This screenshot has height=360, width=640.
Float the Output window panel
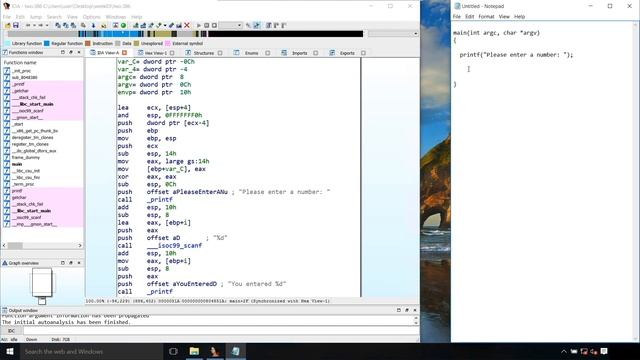pyautogui.click(x=407, y=310)
